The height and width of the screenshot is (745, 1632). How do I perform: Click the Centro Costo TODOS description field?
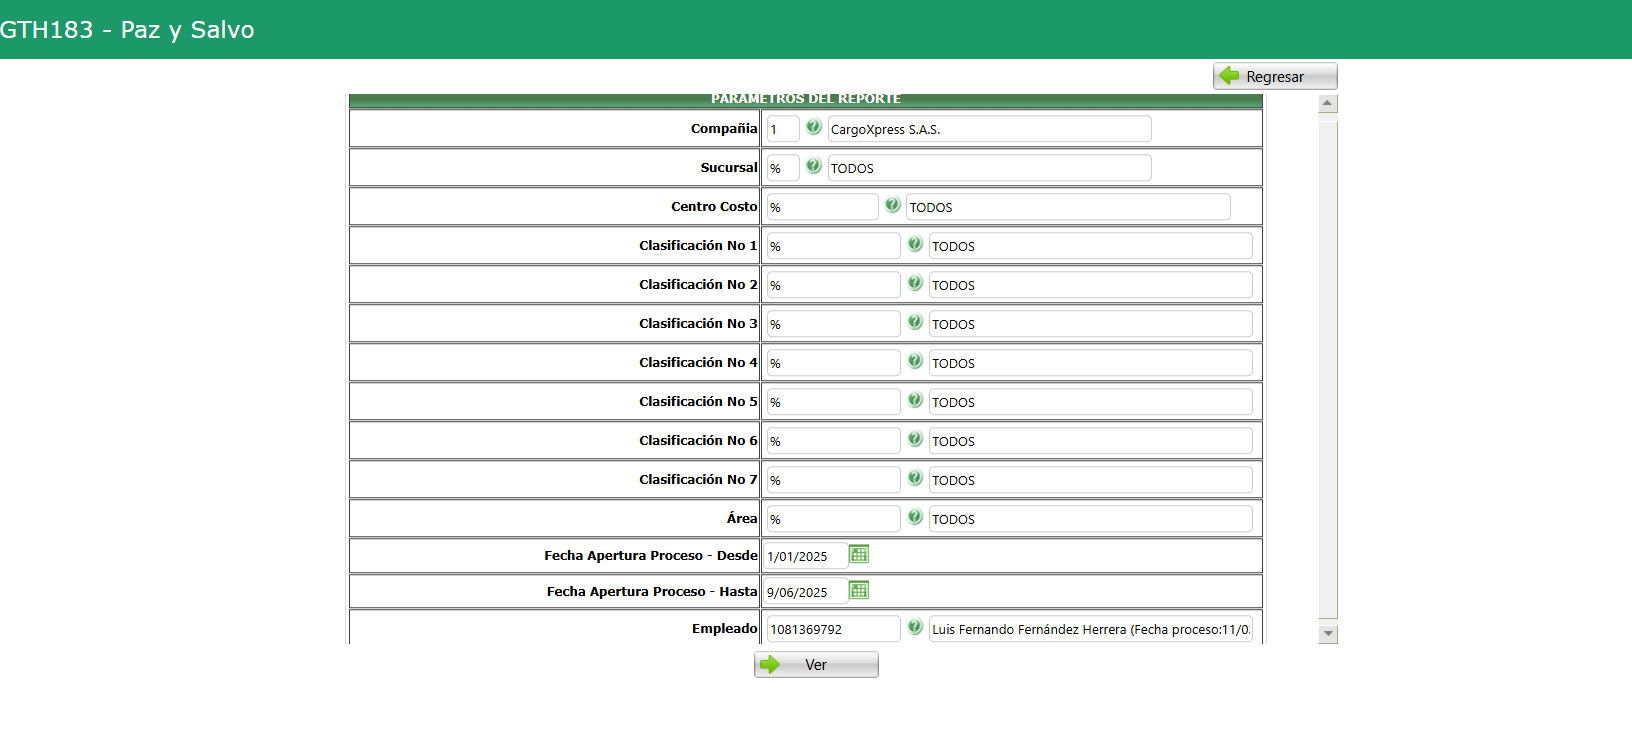tap(1068, 207)
